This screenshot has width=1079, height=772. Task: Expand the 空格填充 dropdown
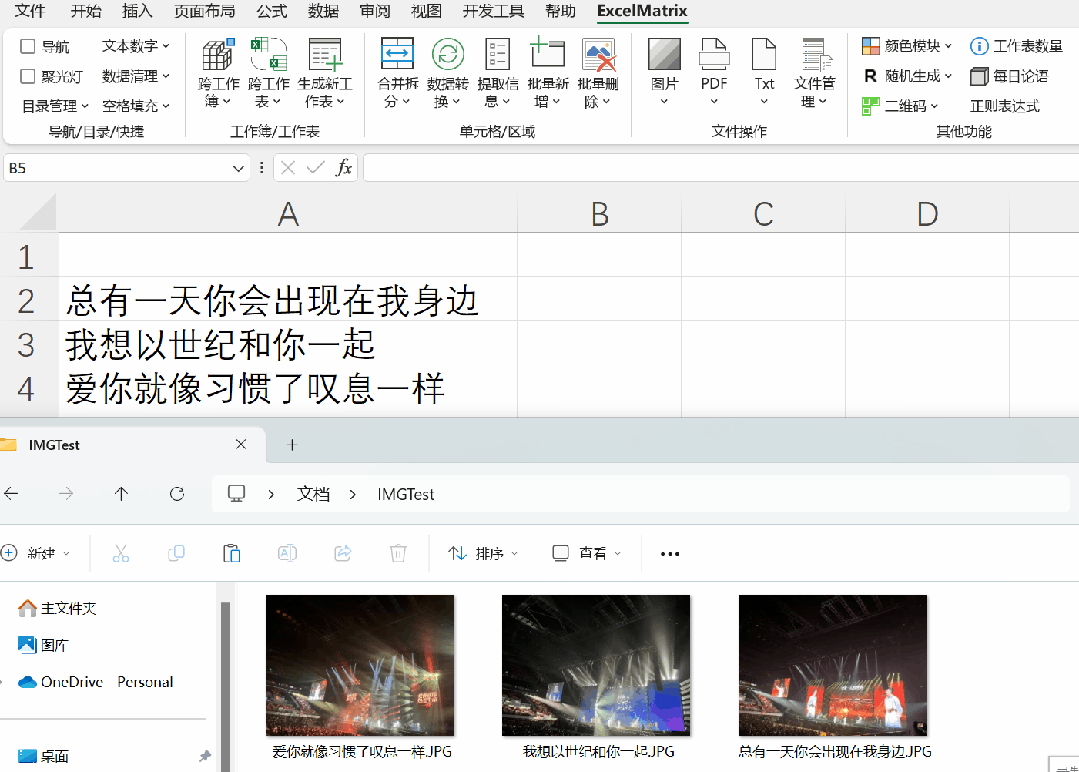pos(136,106)
